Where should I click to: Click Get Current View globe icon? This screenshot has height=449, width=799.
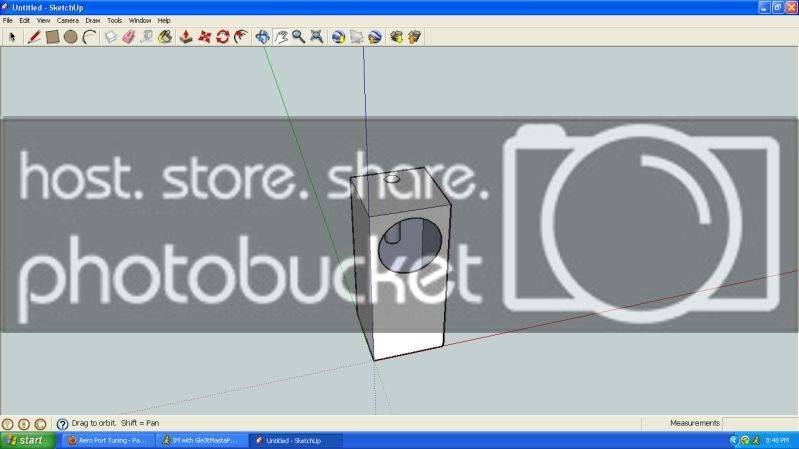338,37
